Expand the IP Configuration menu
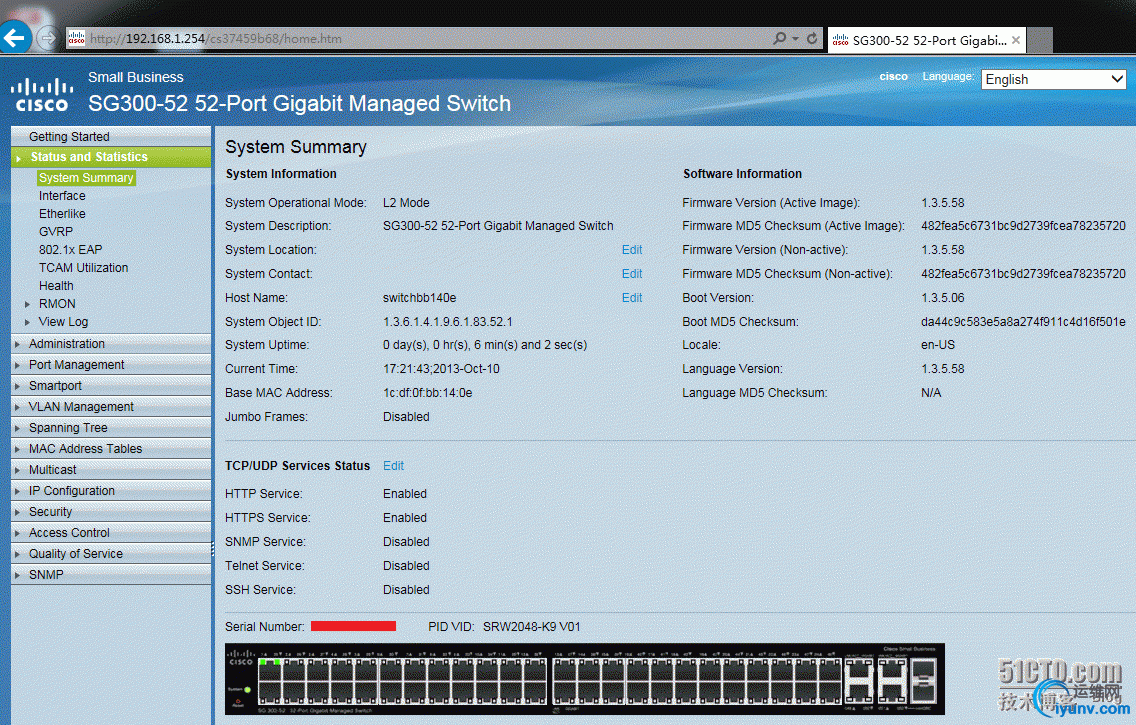This screenshot has height=725, width=1136. pyautogui.click(x=111, y=490)
